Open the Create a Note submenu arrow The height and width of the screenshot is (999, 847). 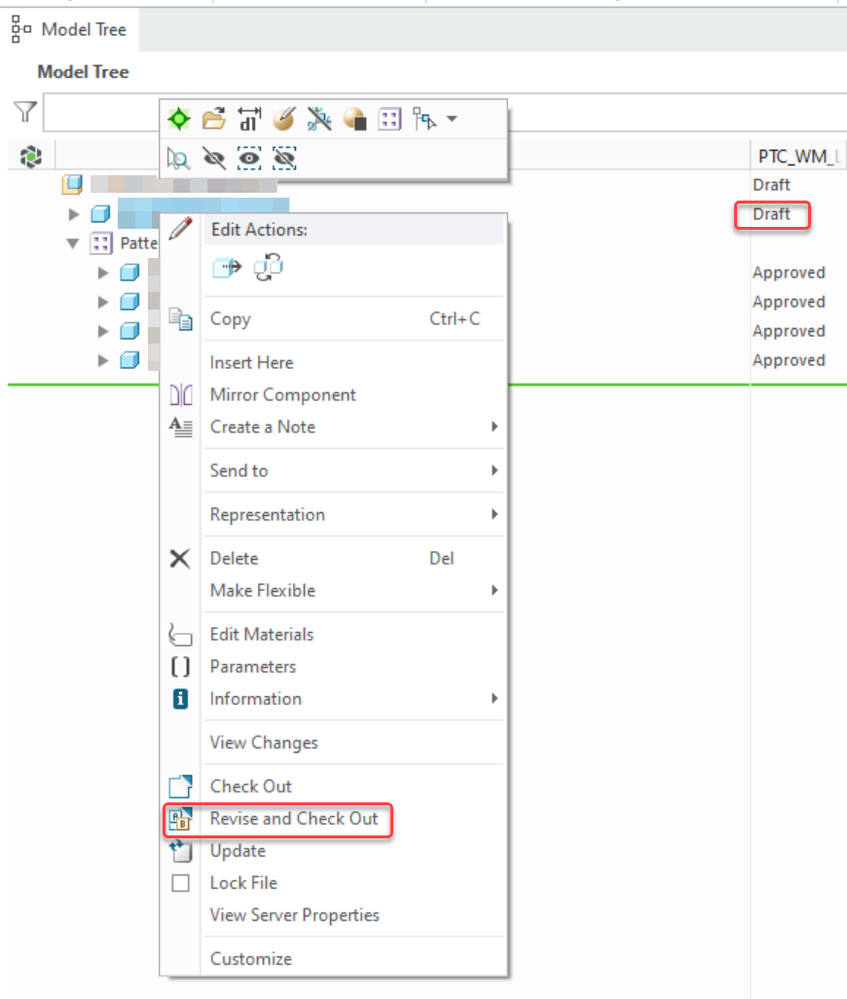pyautogui.click(x=495, y=427)
